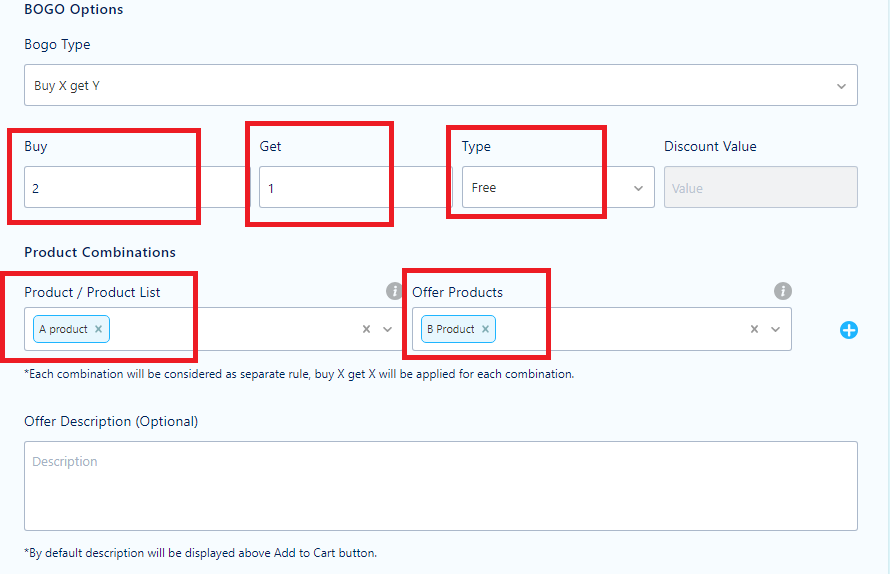Click info icon beside Offer Products
This screenshot has height=574, width=890.
tap(783, 291)
